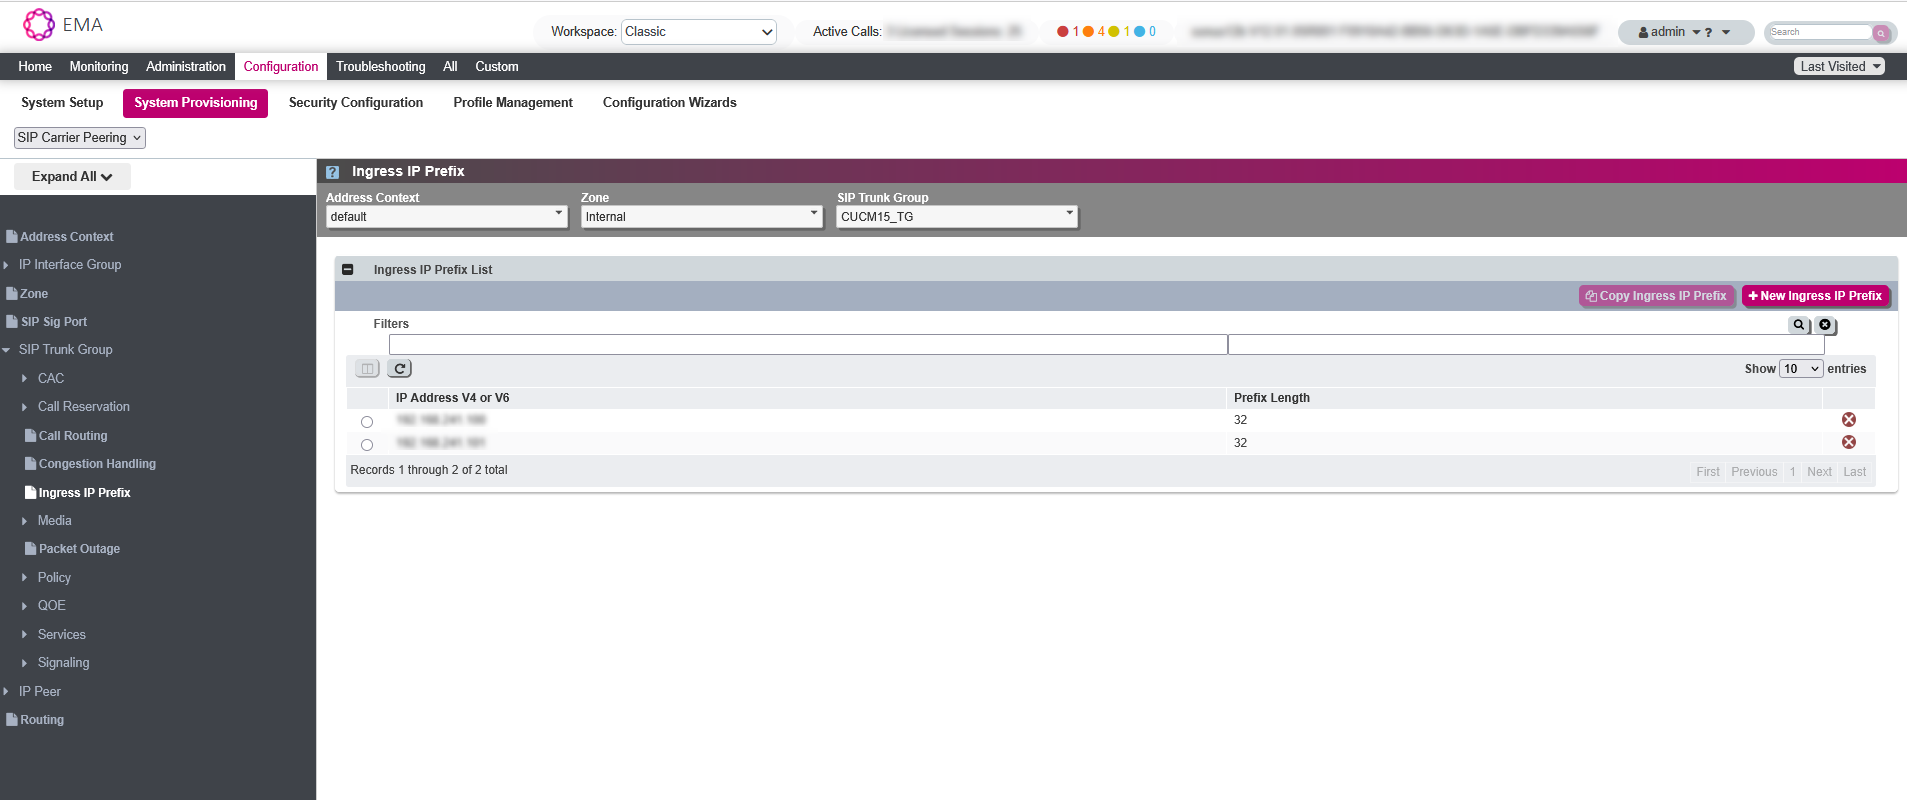Open the Workspace dropdown
The image size is (1907, 800).
tap(698, 32)
